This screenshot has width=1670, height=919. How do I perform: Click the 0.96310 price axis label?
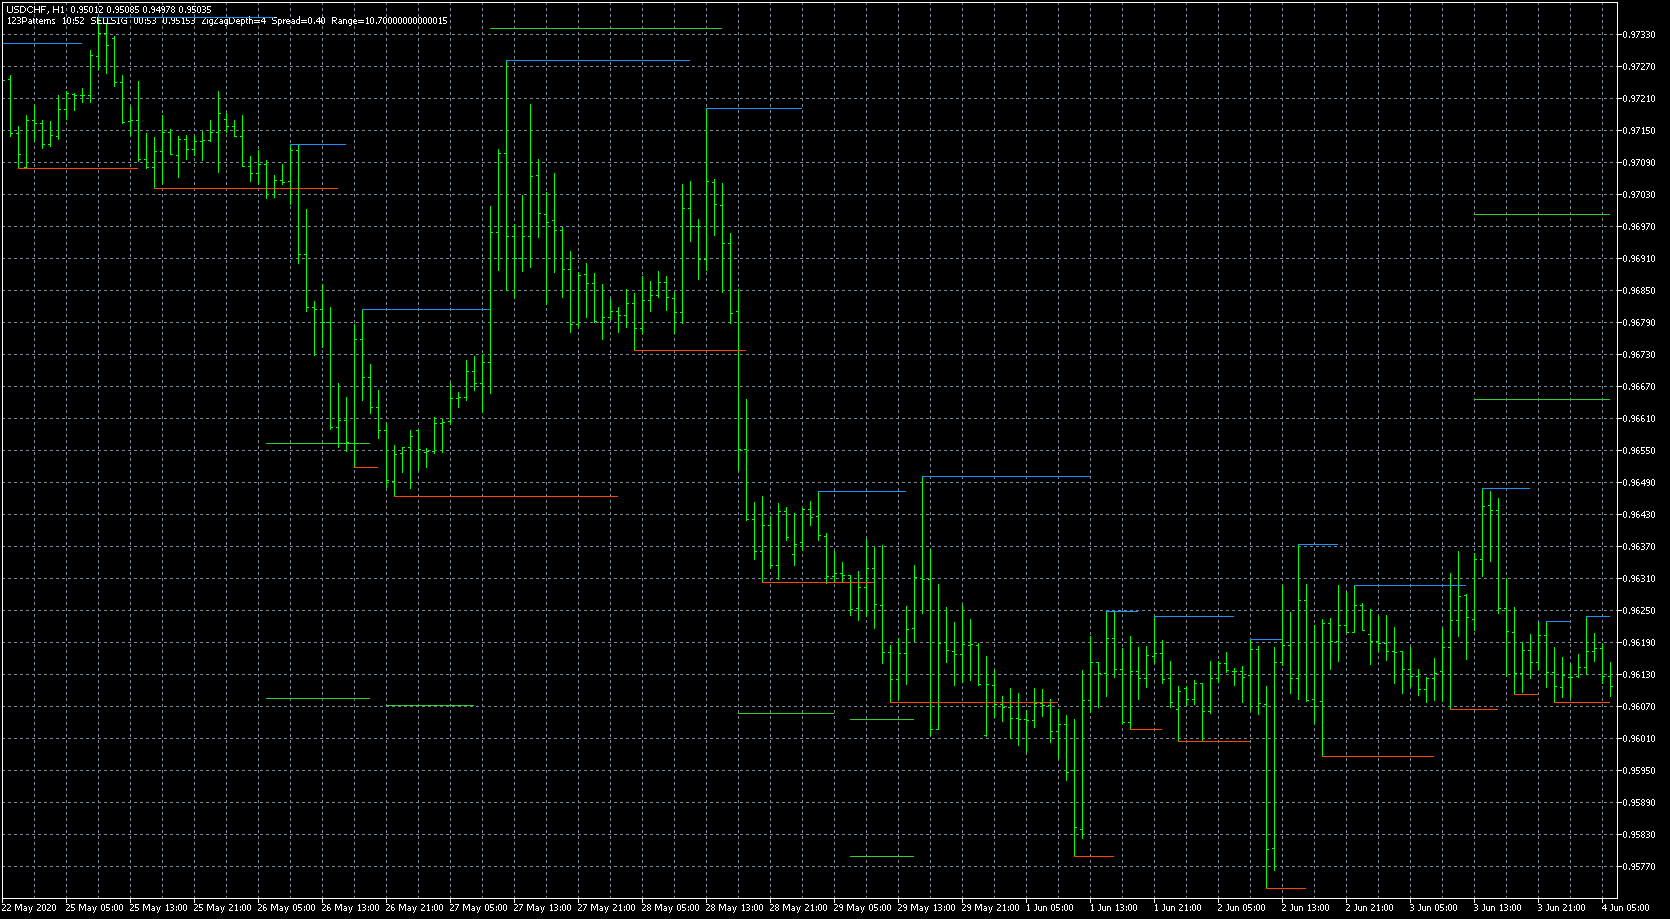[x=1641, y=579]
